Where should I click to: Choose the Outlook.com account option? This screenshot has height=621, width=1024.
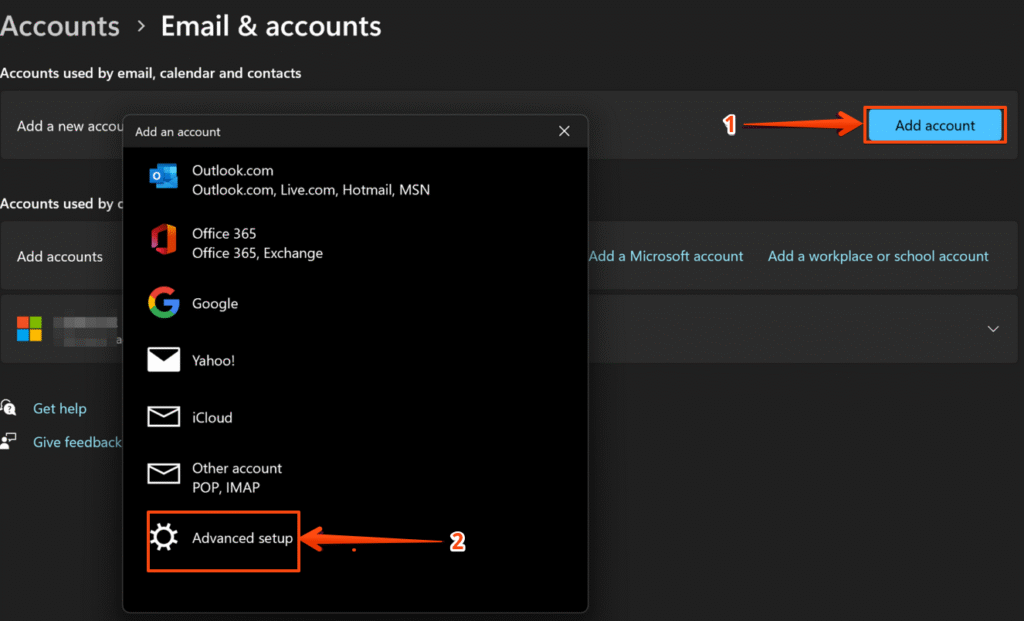(355, 180)
